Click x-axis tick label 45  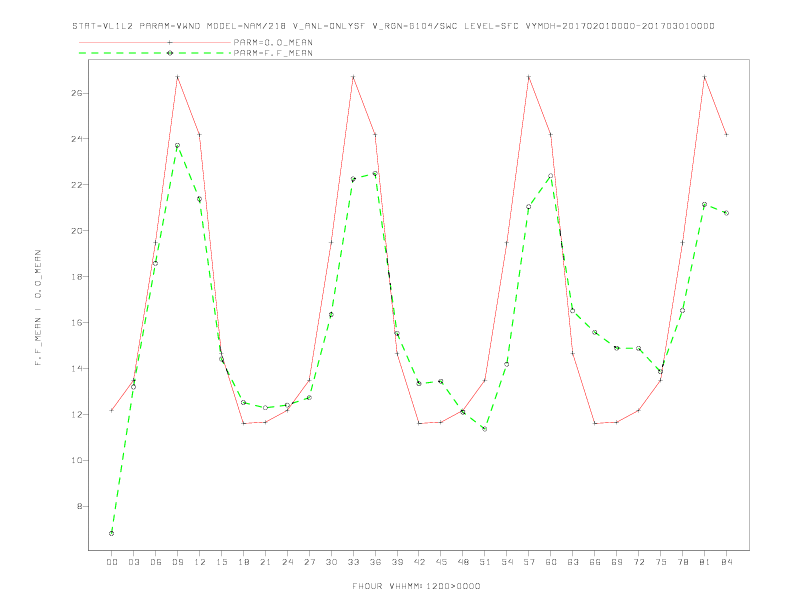[x=441, y=562]
